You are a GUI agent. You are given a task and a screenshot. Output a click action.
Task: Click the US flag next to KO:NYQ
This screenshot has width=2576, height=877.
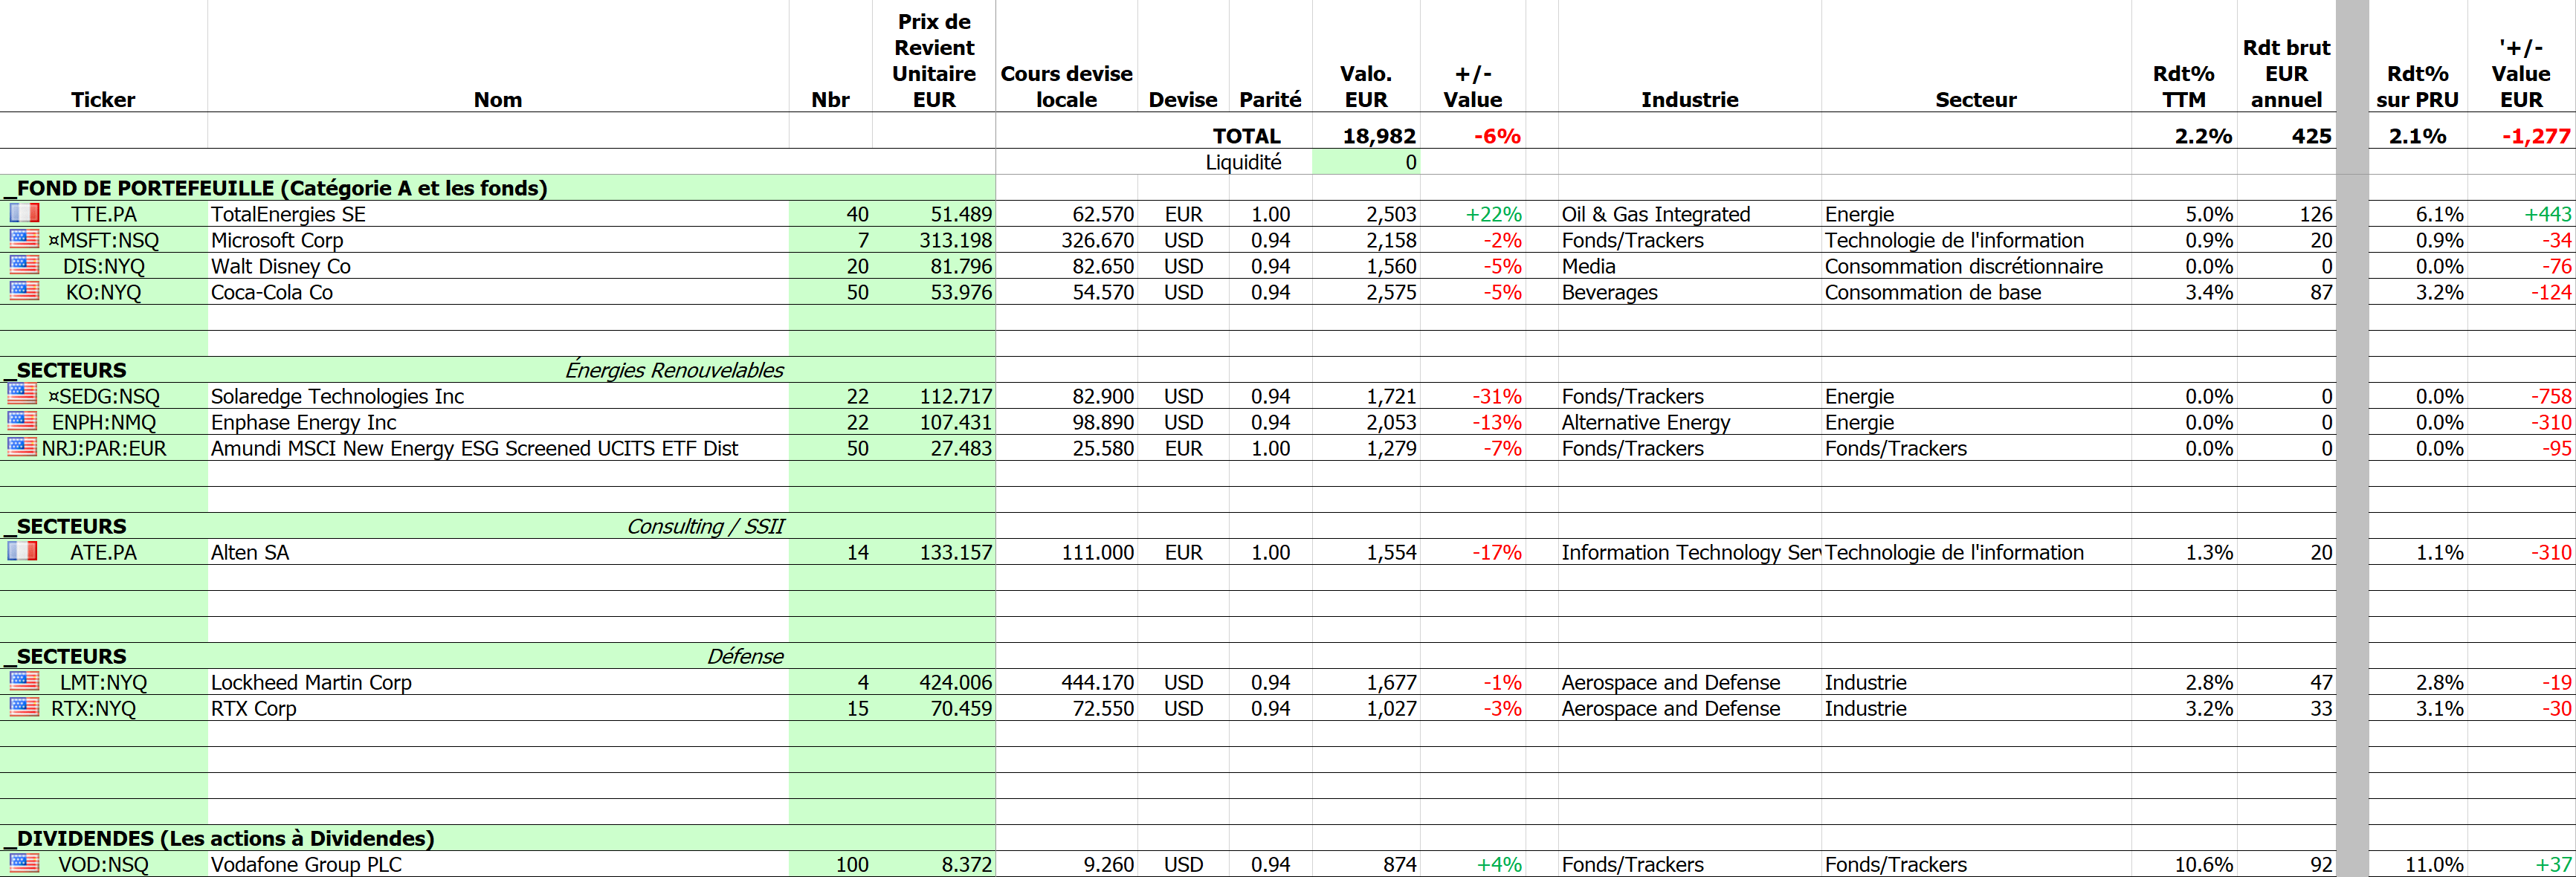tap(24, 291)
